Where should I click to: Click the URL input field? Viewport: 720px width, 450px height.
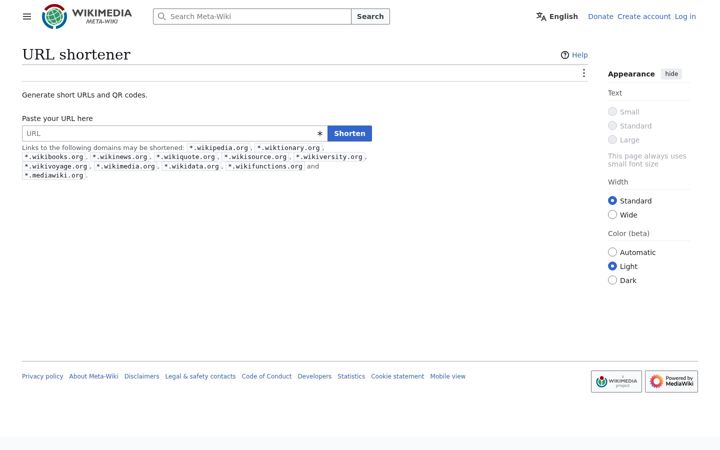tap(174, 134)
